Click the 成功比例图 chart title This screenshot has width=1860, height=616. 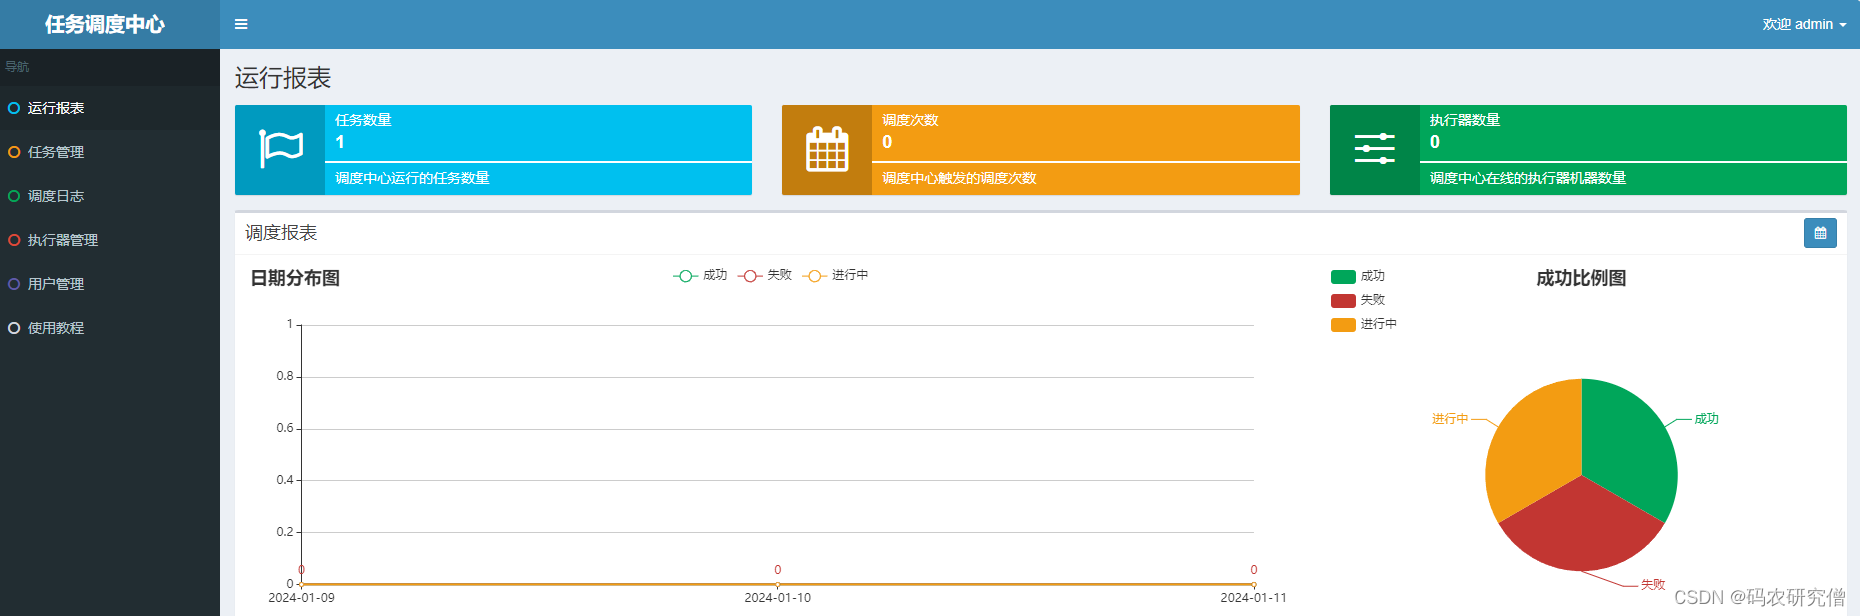coord(1581,278)
